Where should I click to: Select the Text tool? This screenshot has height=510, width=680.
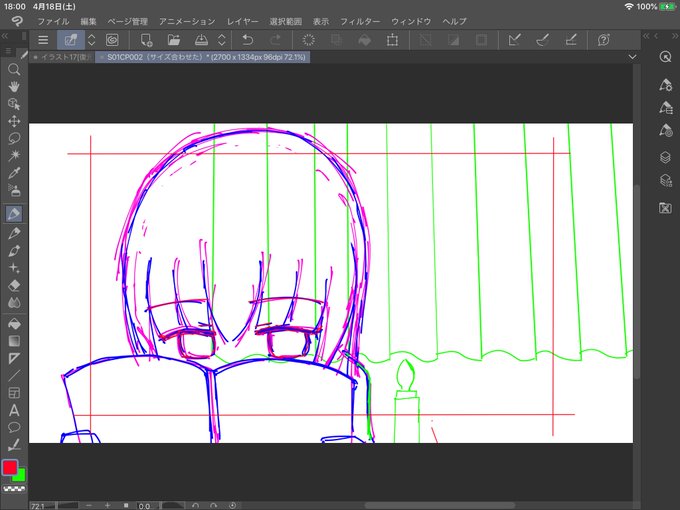(14, 410)
